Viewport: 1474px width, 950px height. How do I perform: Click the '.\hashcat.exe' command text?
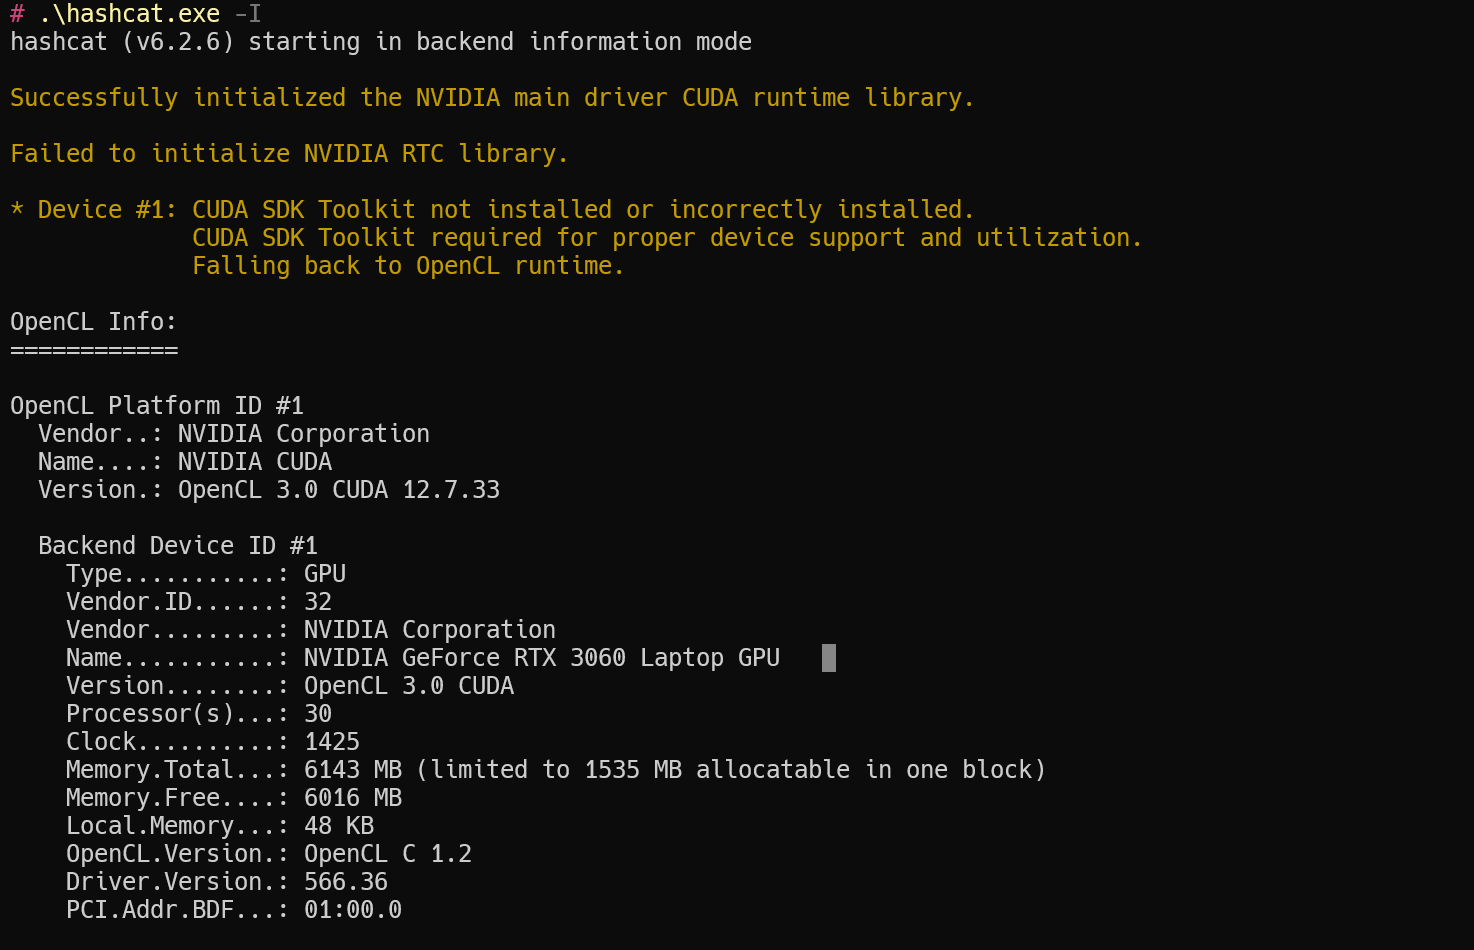pos(129,14)
